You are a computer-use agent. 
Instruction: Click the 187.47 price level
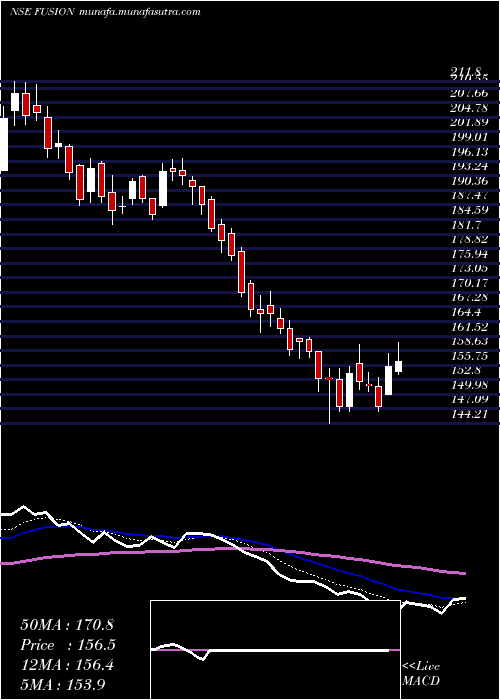(470, 195)
